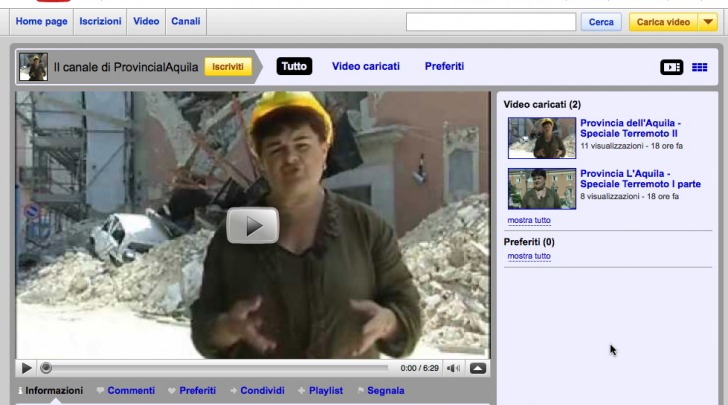Switch to the player view icon
728x405 pixels.
point(671,67)
